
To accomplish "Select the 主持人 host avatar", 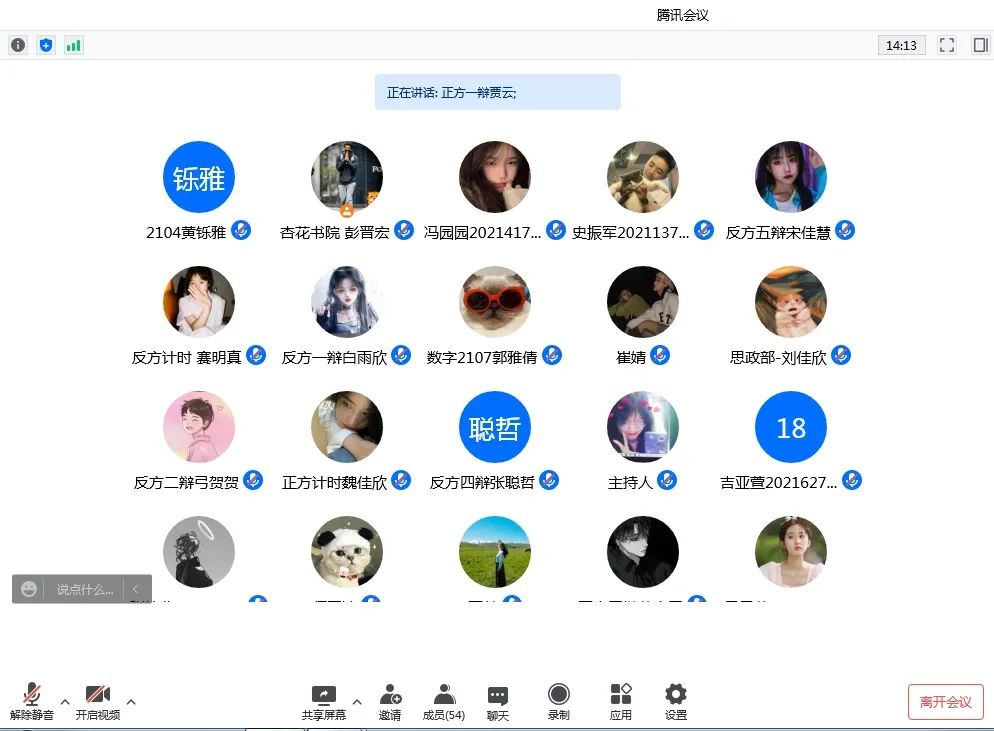I will (x=643, y=427).
